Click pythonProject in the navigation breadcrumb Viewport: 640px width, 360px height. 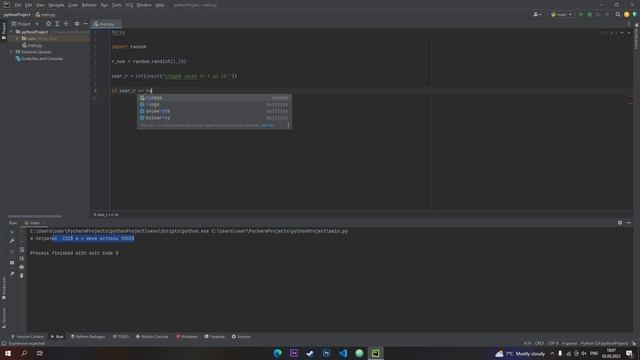click(17, 14)
